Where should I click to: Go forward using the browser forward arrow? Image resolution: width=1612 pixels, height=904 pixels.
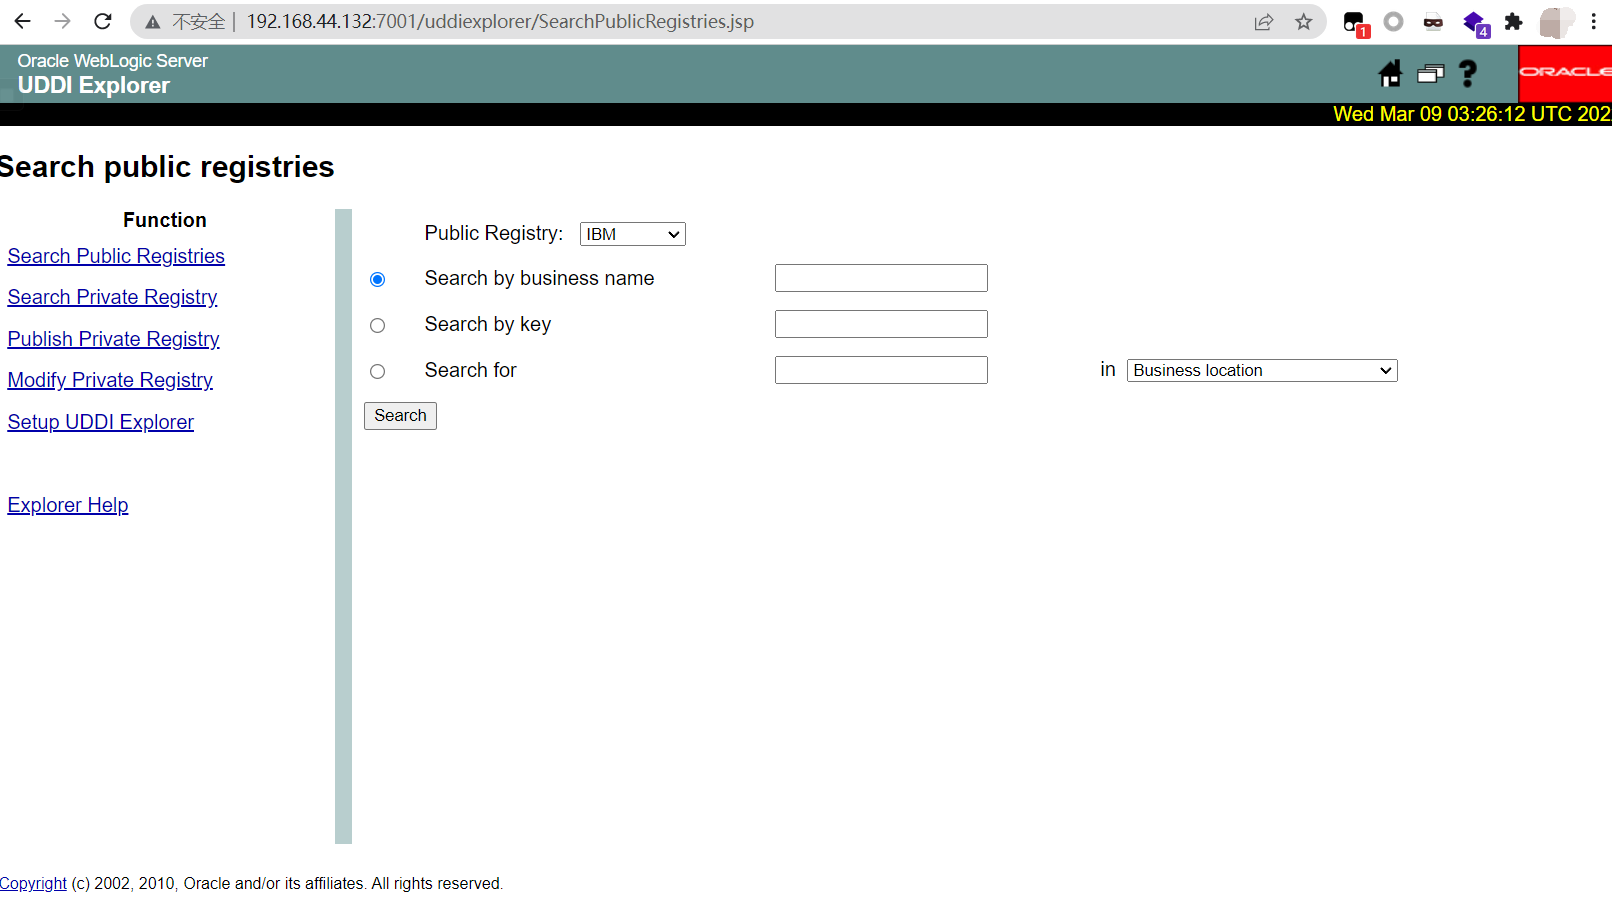pyautogui.click(x=62, y=21)
